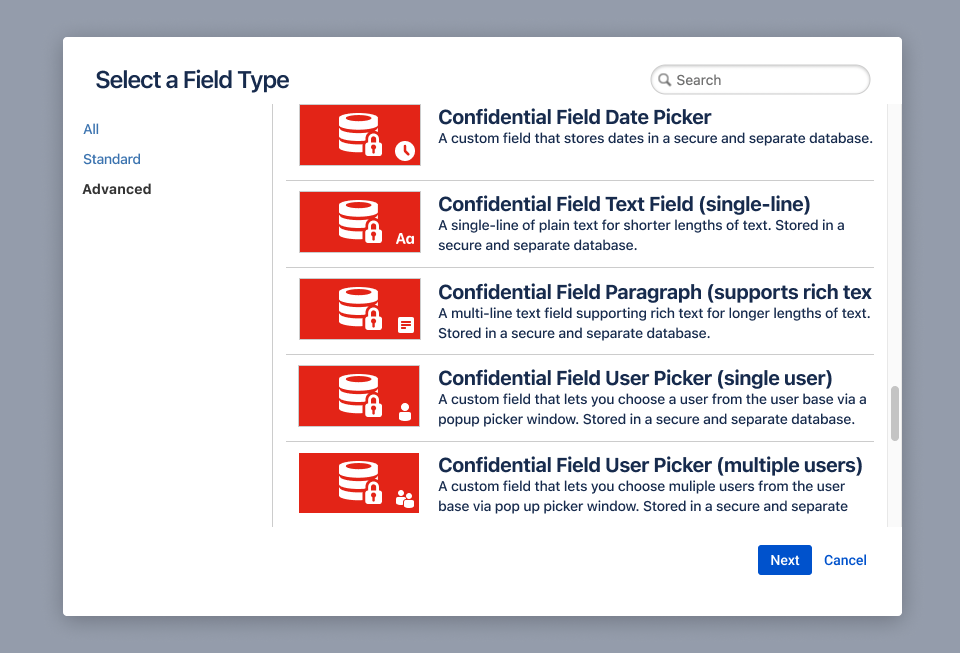This screenshot has width=960, height=653.
Task: Click the clock symbol on the Date Picker icon
Action: (404, 150)
